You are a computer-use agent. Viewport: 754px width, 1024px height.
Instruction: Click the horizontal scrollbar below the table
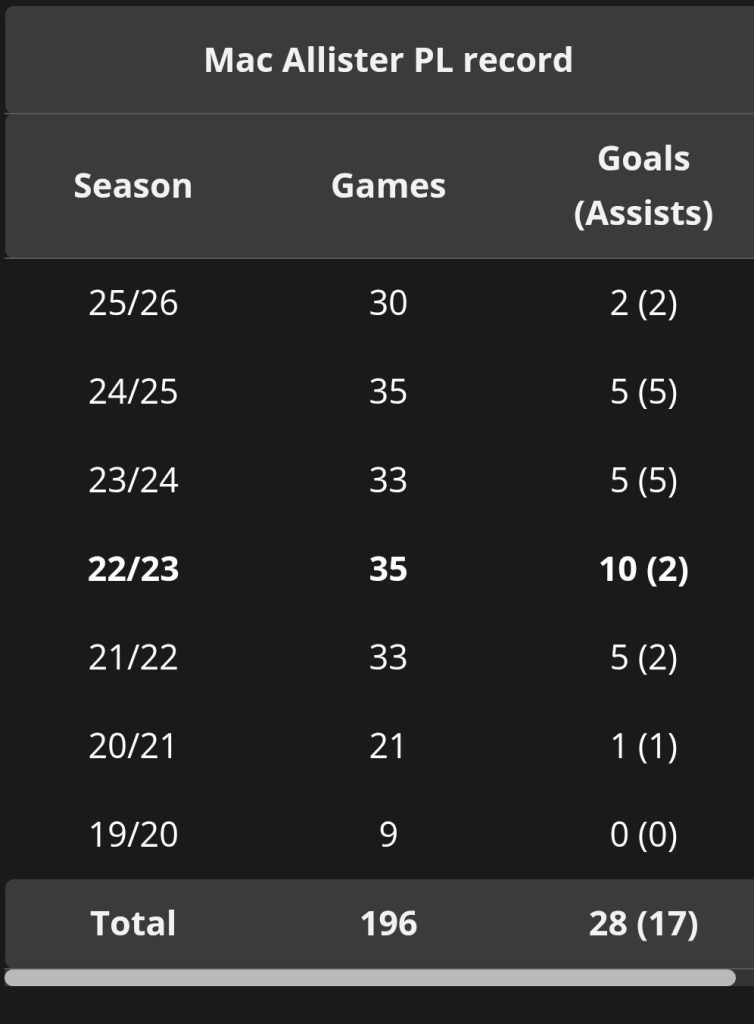point(370,977)
